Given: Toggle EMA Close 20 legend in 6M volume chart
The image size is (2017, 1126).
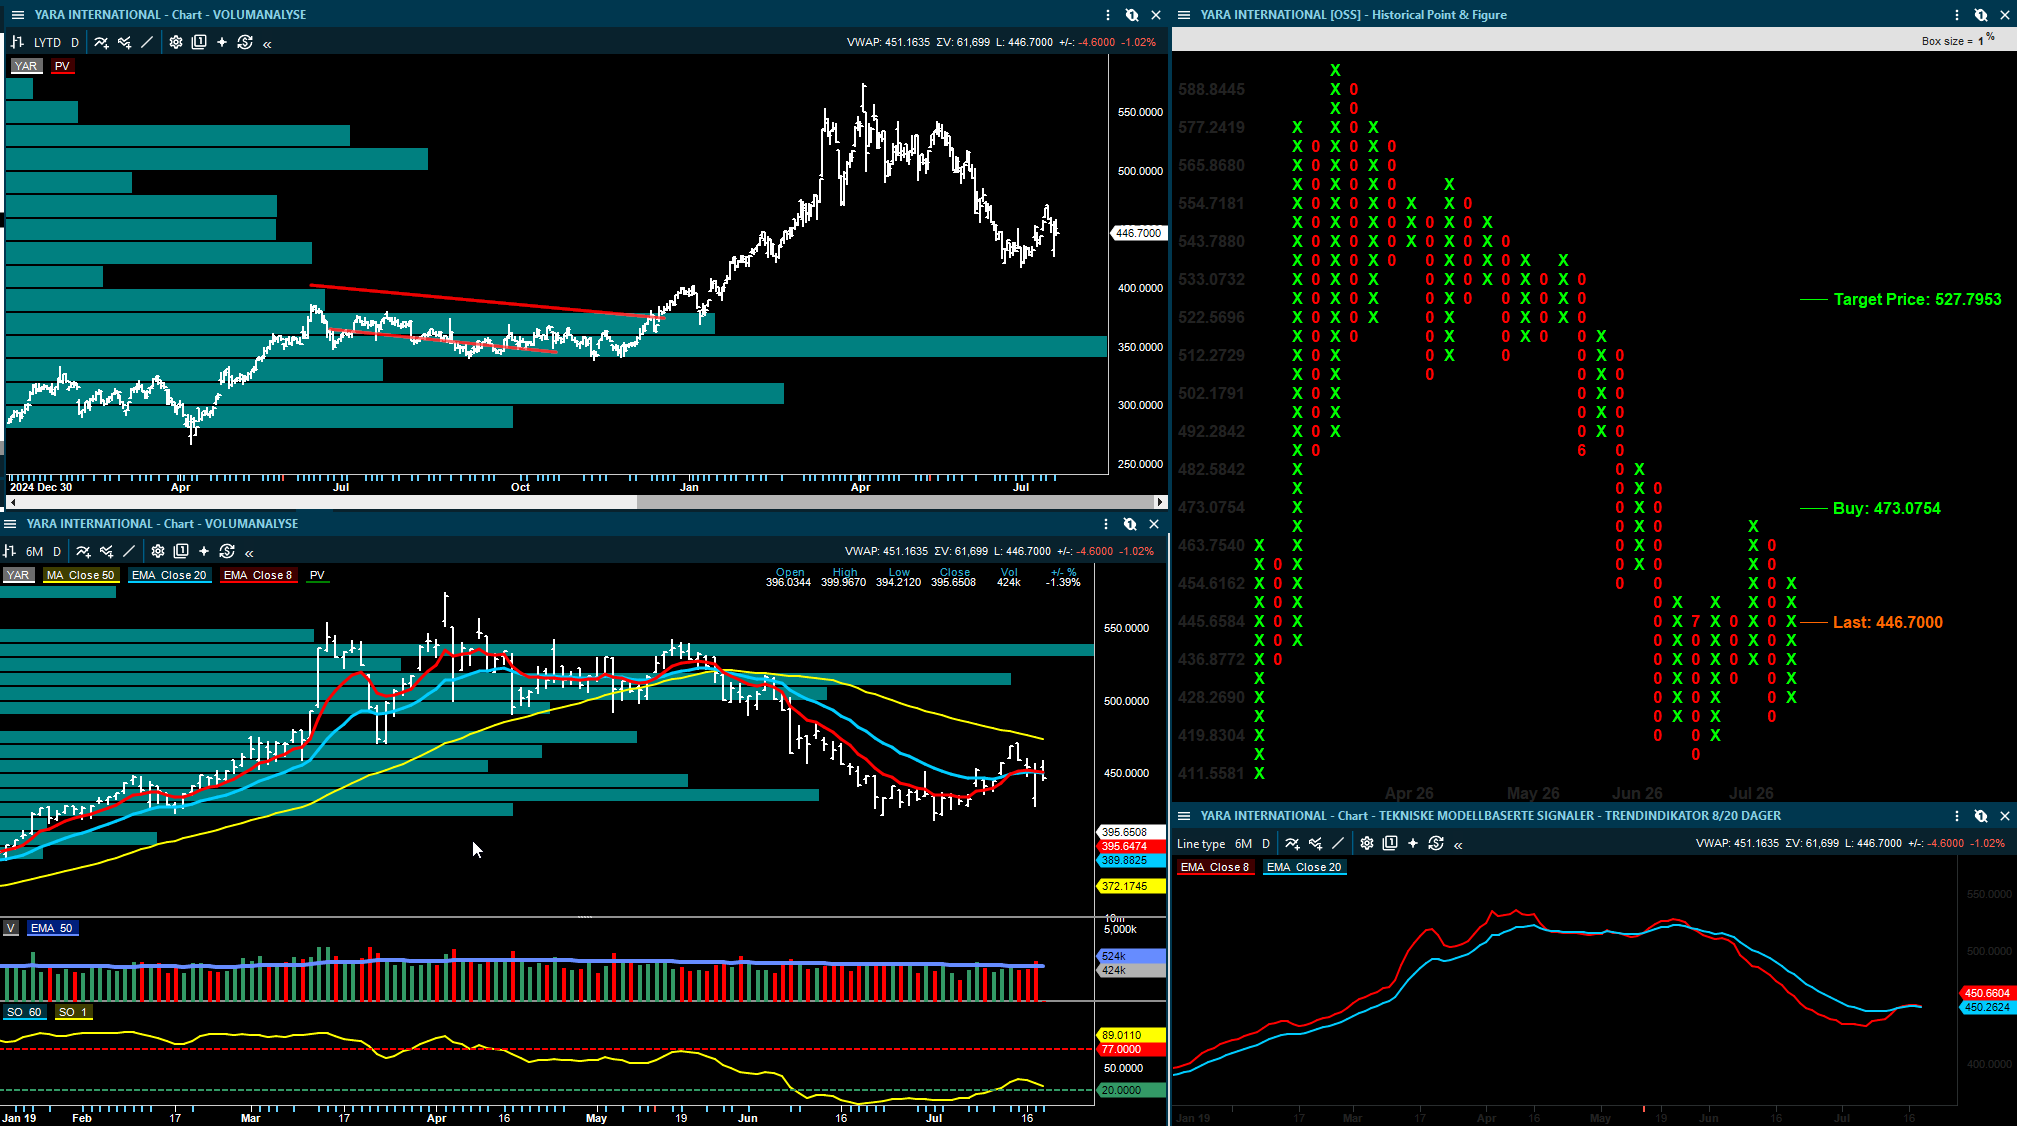Looking at the screenshot, I should 169,575.
